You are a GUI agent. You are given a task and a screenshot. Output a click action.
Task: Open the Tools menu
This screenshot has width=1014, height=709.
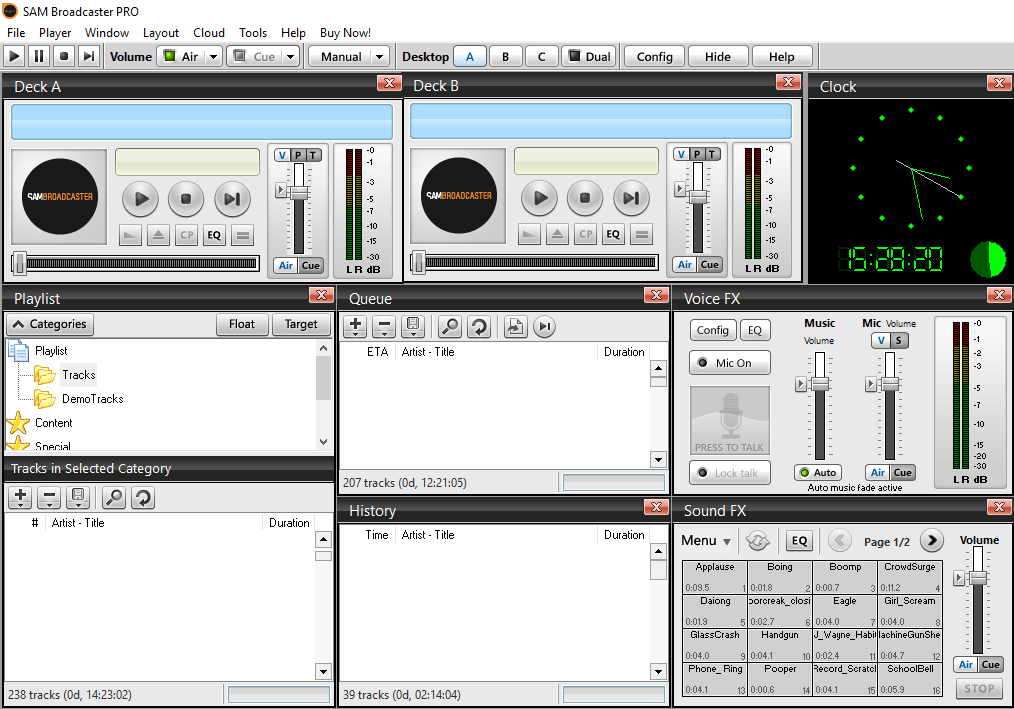coord(253,32)
